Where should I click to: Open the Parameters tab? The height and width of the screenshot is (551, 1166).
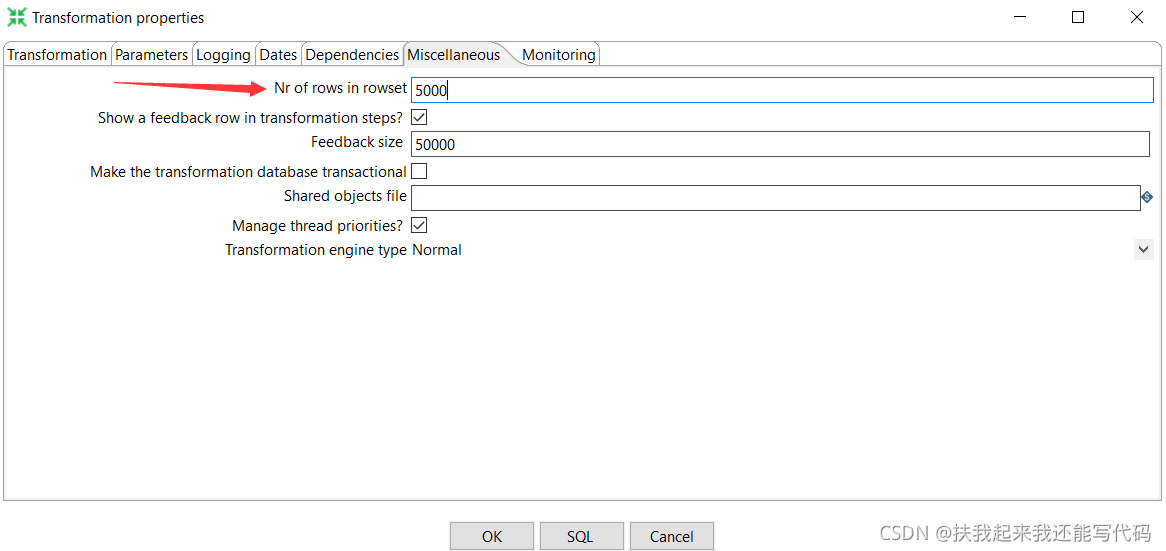click(x=152, y=54)
